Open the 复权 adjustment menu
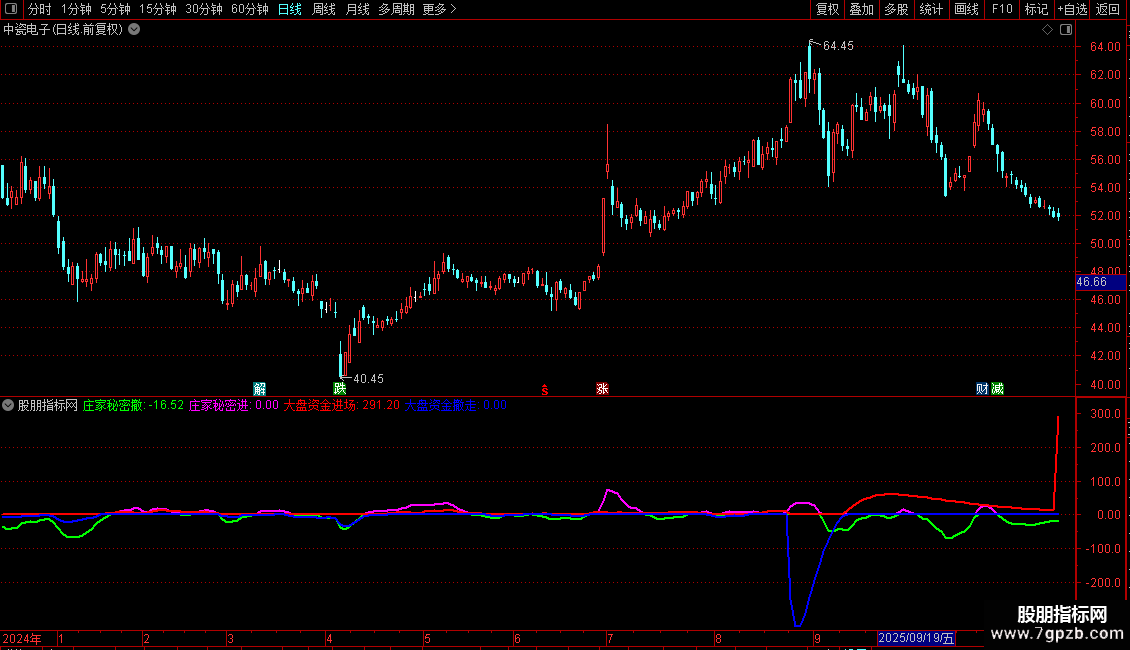 (827, 9)
